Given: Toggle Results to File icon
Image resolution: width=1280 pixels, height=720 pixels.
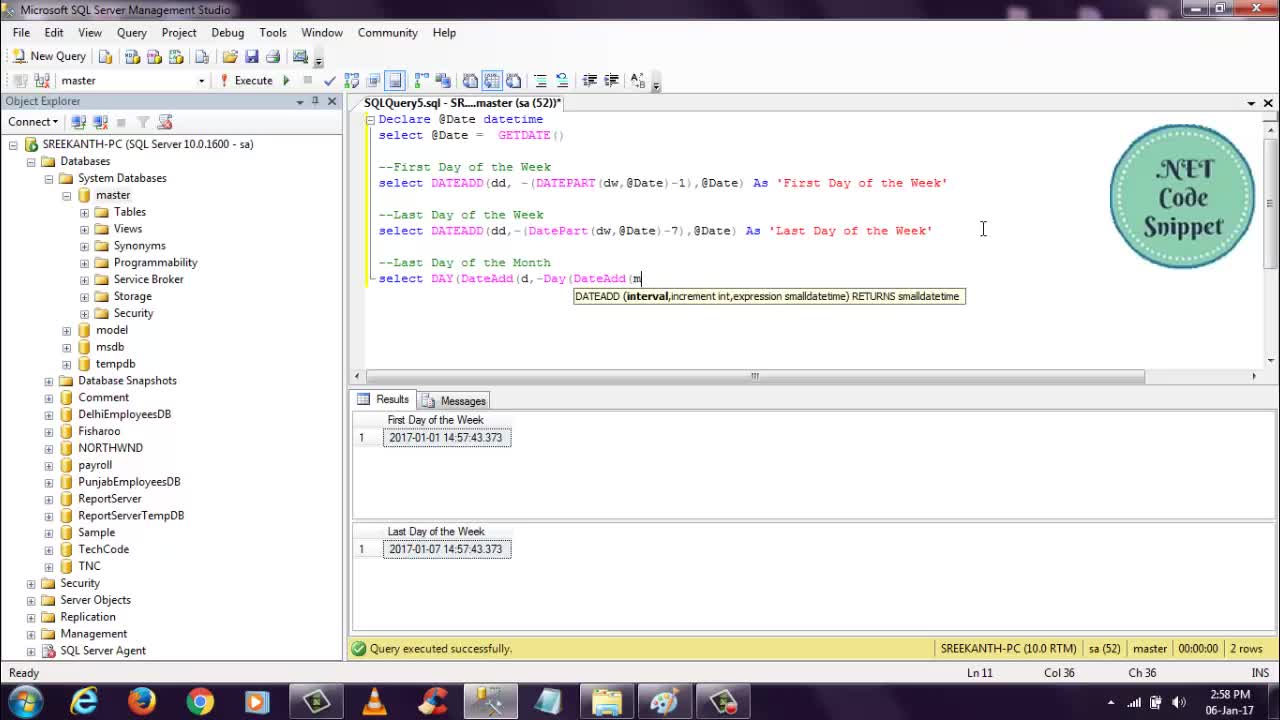Looking at the screenshot, I should tap(513, 80).
